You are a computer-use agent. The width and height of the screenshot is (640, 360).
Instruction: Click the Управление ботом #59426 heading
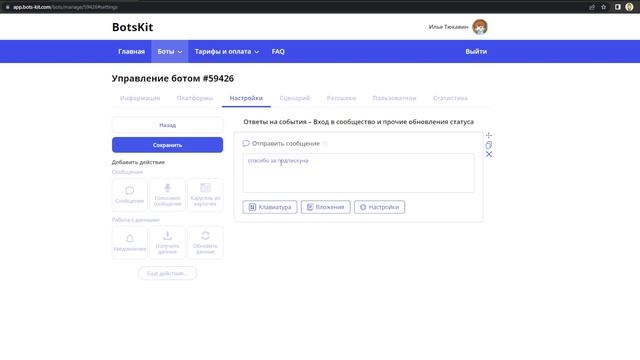pos(173,78)
